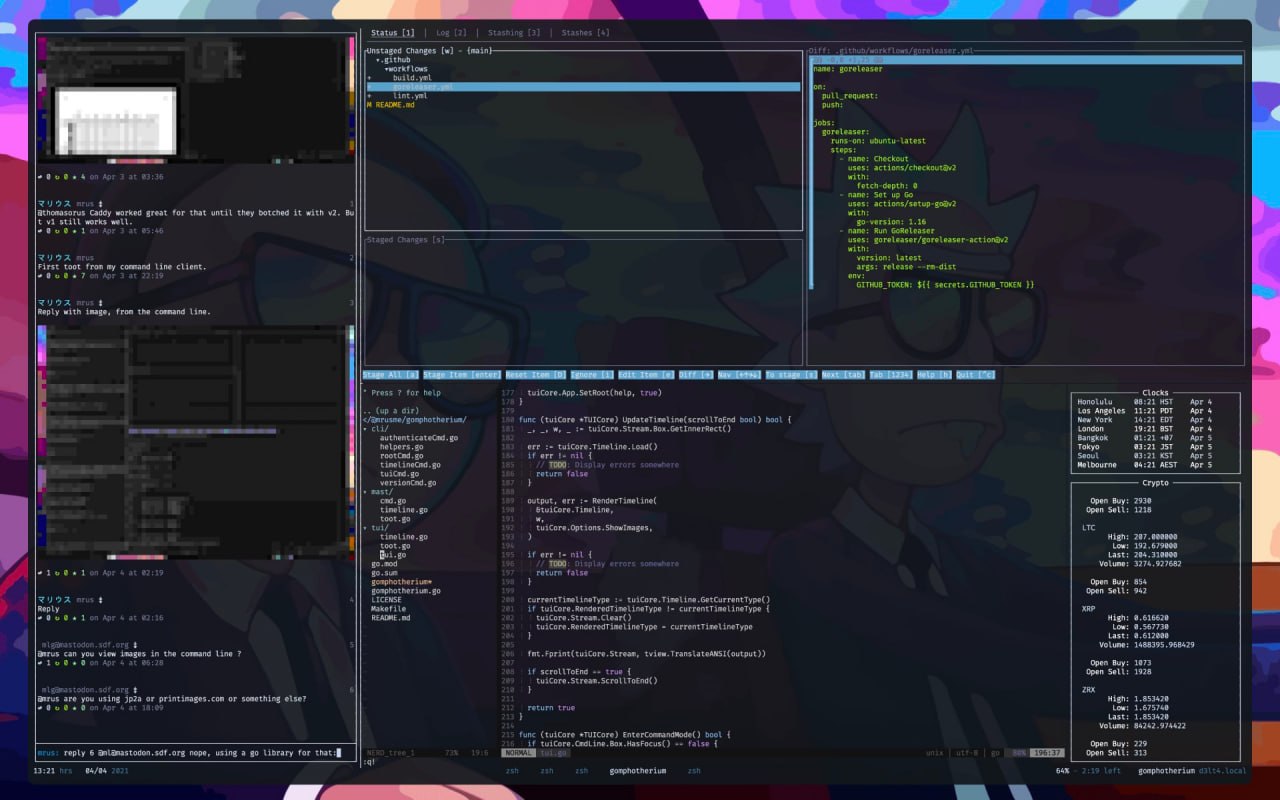Screen dimensions: 1280x800
Task: Click the NORMAL mode indicator in vim statusline
Action: pyautogui.click(x=518, y=752)
